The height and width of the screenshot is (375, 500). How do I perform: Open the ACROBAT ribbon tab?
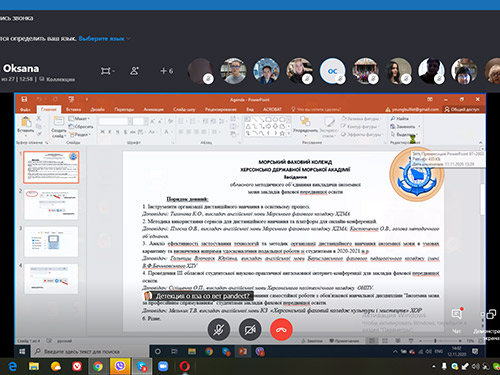pos(272,109)
